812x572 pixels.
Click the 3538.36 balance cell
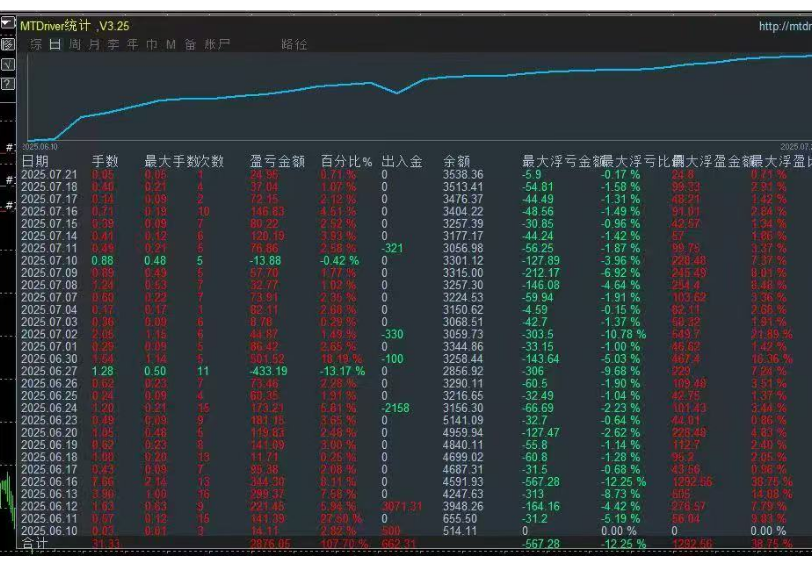(463, 174)
